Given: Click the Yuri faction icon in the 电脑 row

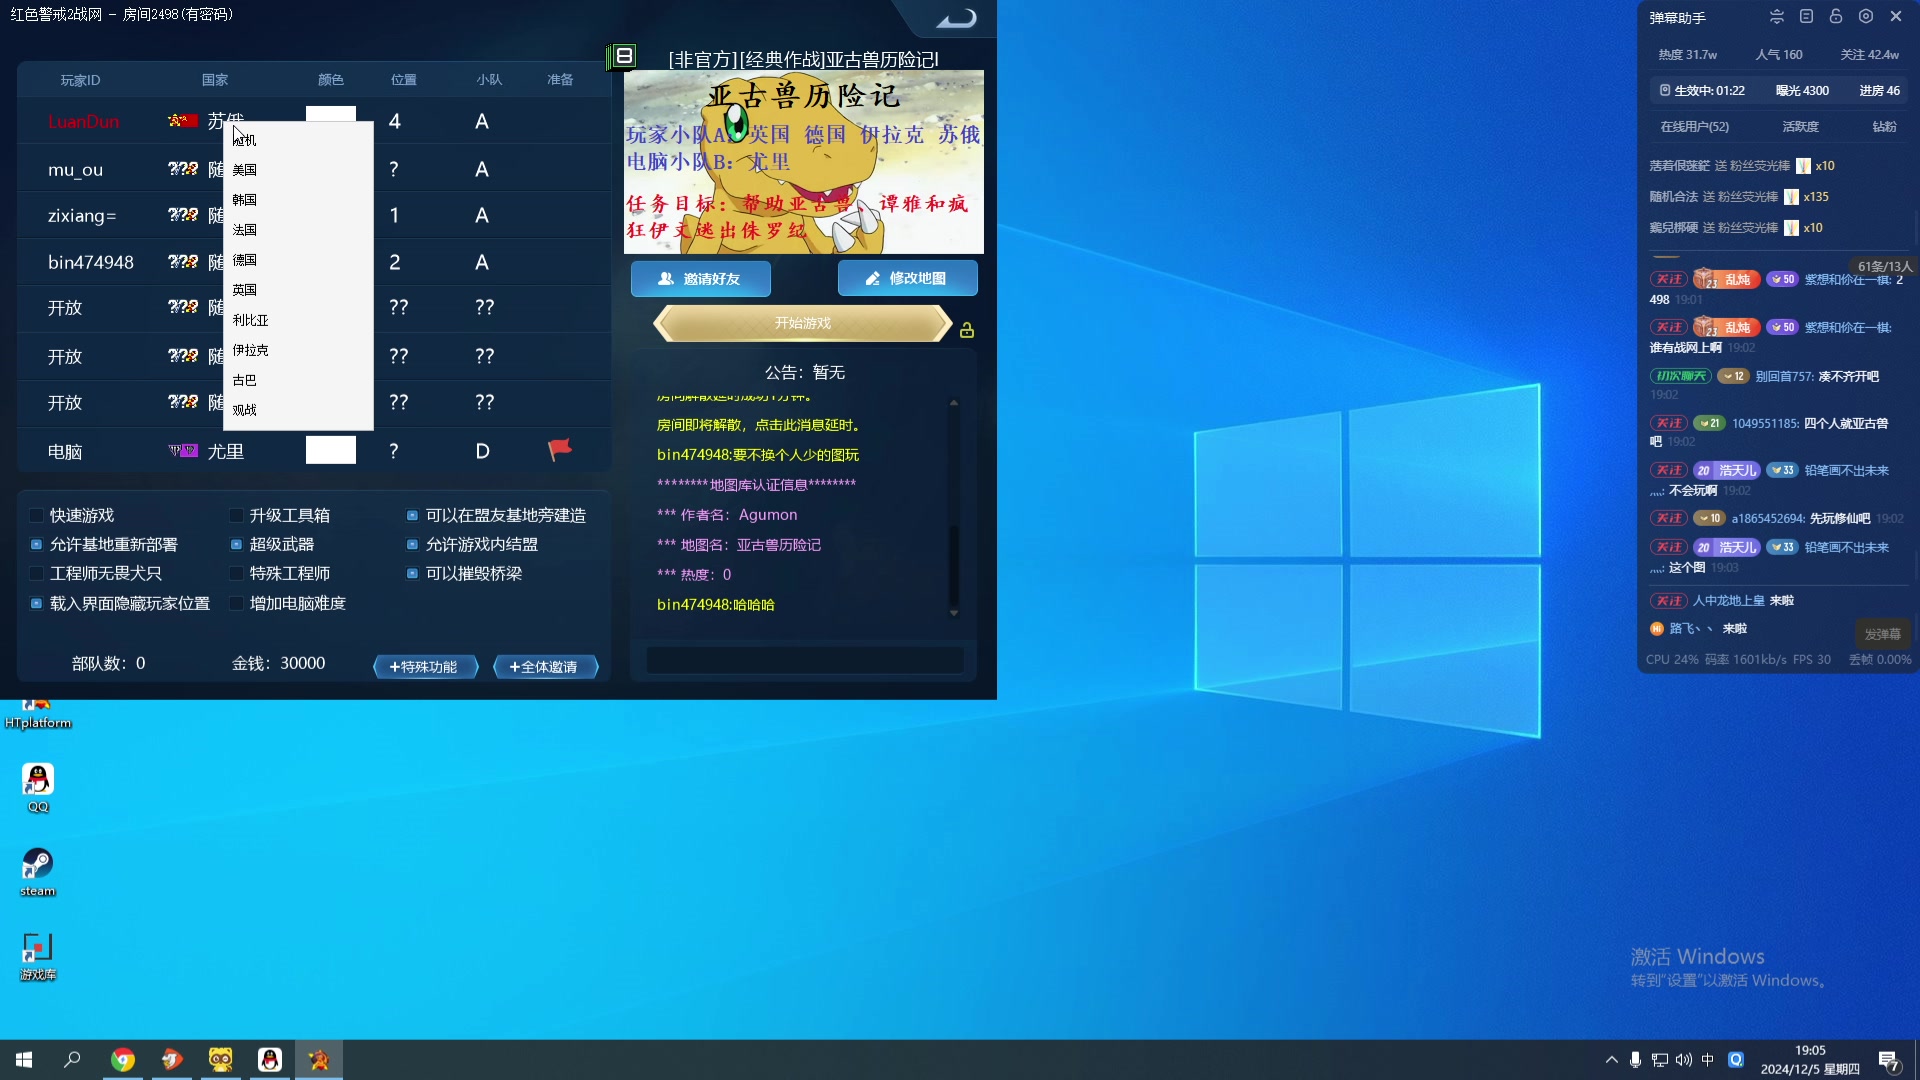Looking at the screenshot, I should (x=183, y=451).
